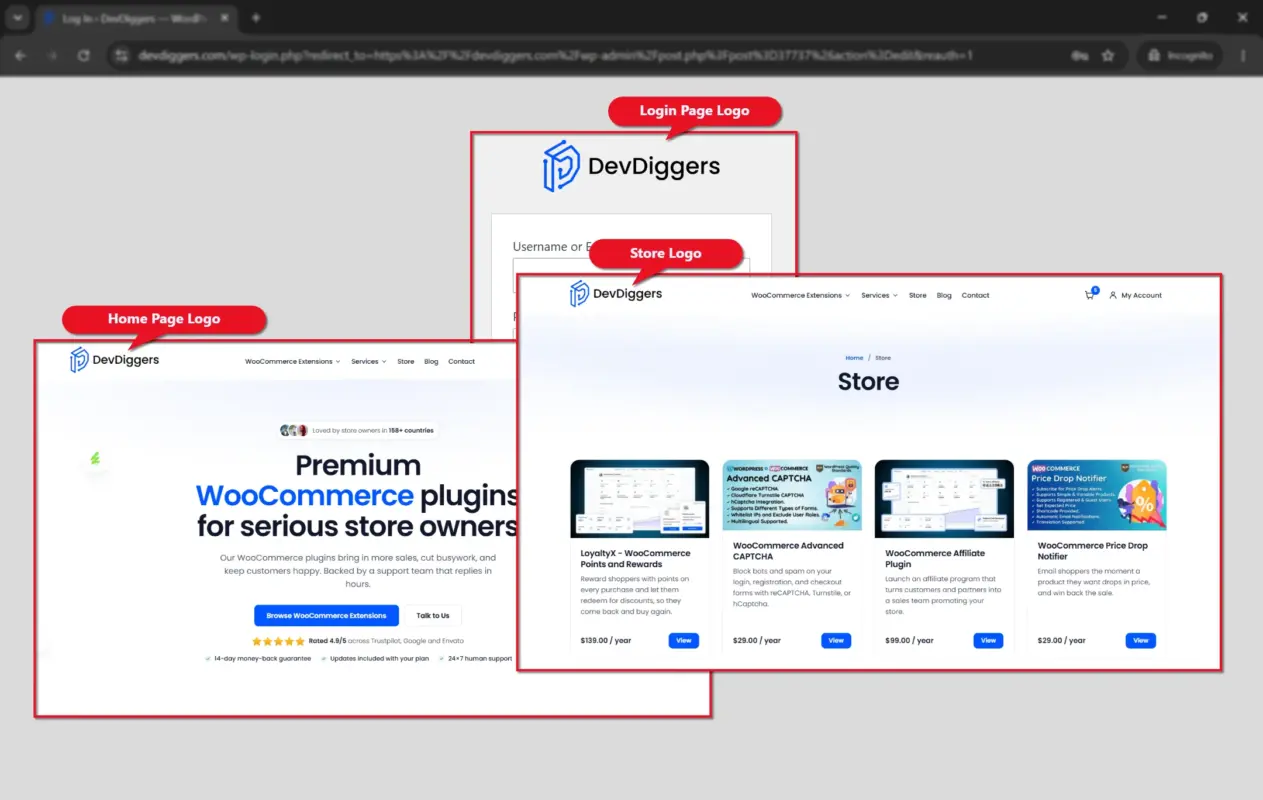Open the tab search dropdown in the title bar
1263x800 pixels.
tap(17, 18)
